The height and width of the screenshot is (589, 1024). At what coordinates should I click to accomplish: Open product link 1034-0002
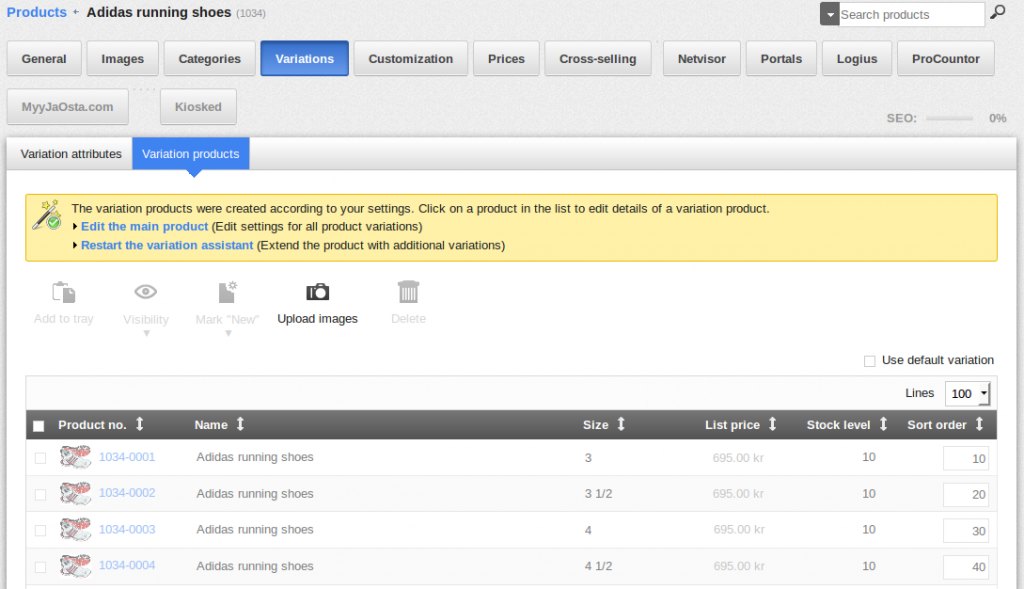pos(127,493)
